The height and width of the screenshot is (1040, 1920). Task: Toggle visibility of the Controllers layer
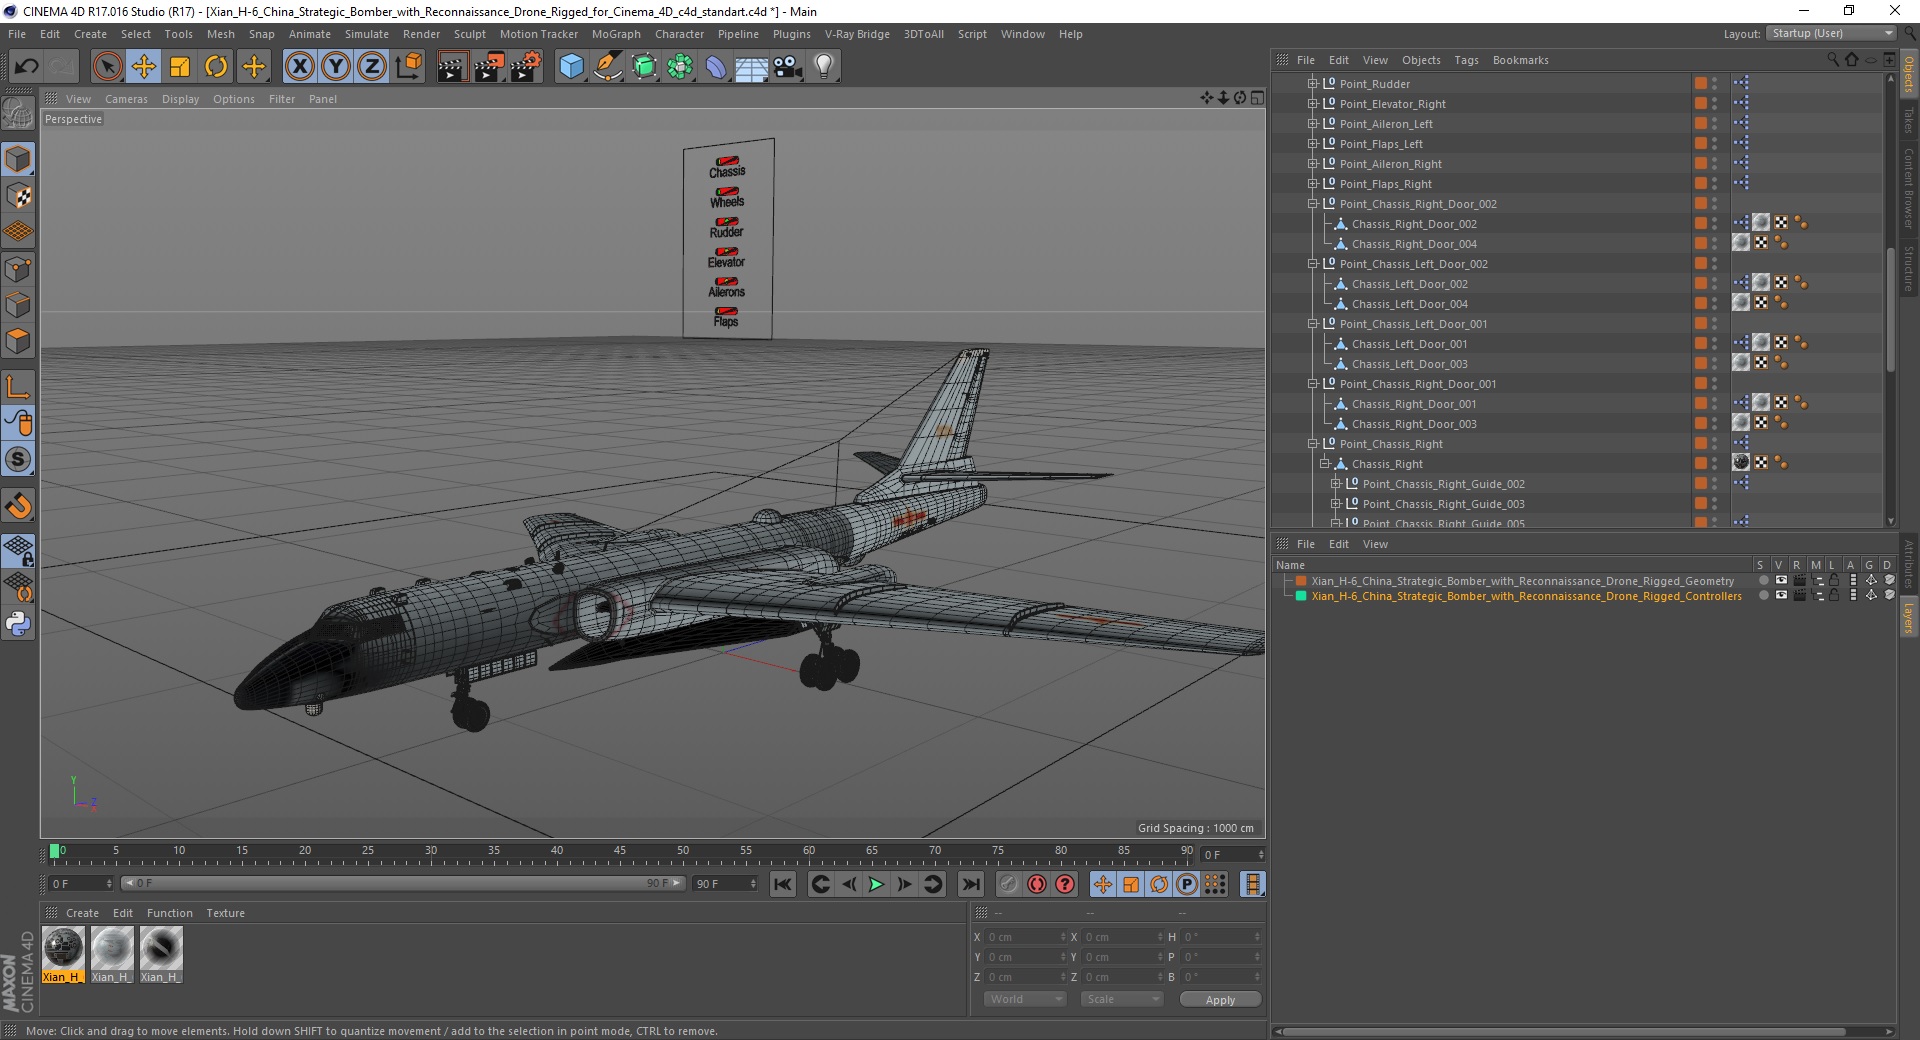pyautogui.click(x=1781, y=595)
